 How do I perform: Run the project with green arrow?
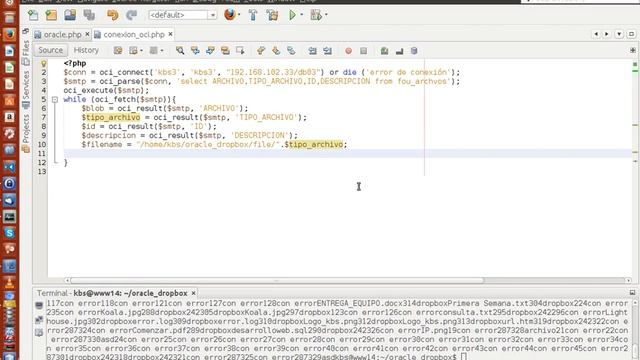pos(292,15)
